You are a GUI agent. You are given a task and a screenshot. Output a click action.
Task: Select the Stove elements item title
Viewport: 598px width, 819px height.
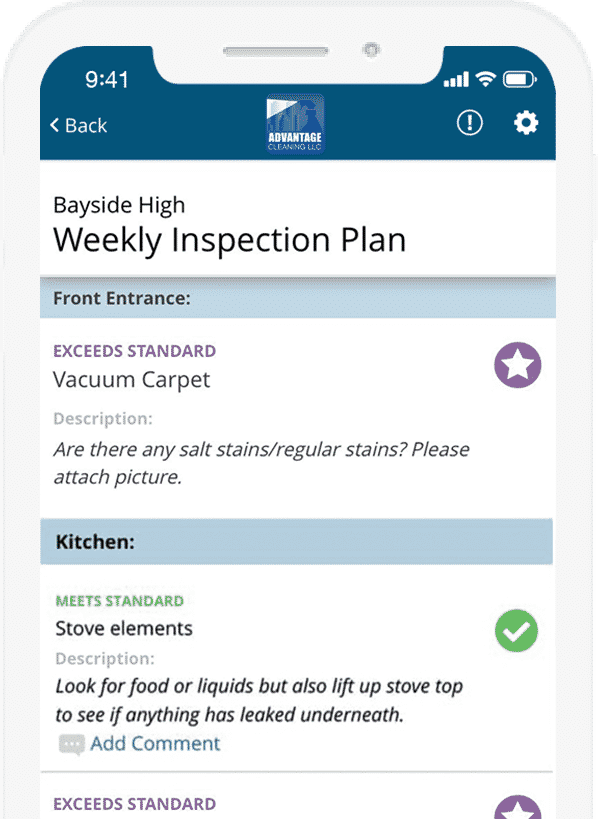(124, 628)
